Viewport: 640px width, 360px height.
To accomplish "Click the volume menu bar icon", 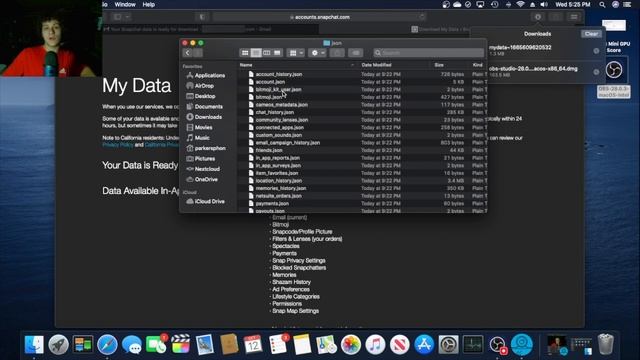I will (544, 4).
